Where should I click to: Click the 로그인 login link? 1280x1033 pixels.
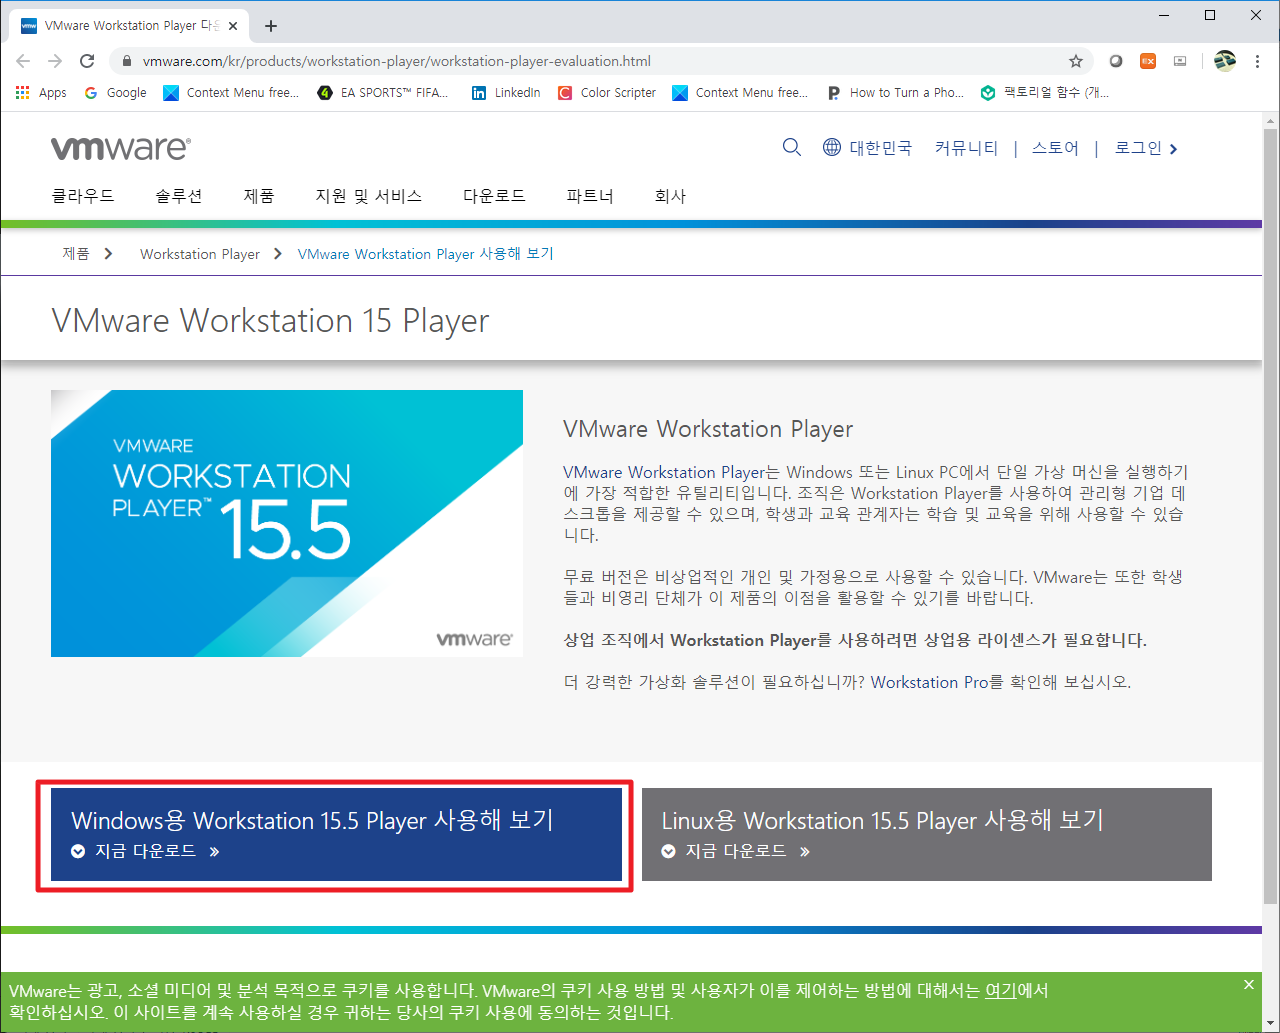tap(1146, 148)
